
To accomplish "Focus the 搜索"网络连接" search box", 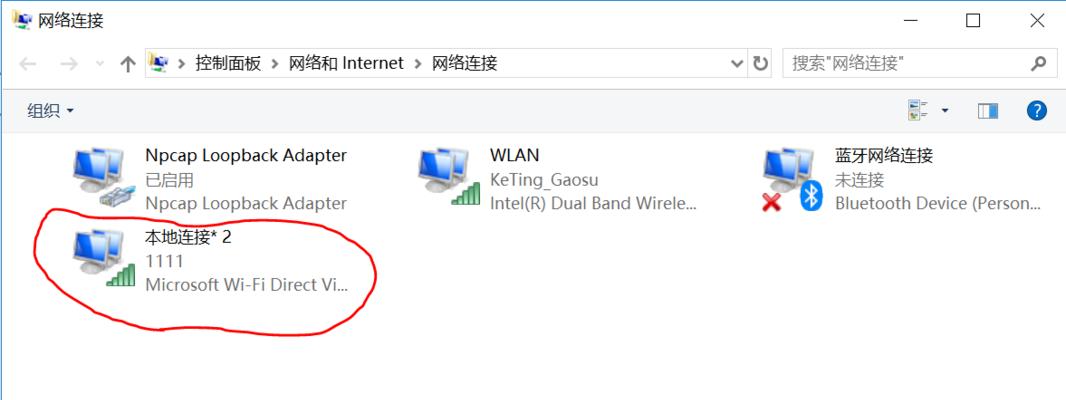I will [906, 64].
